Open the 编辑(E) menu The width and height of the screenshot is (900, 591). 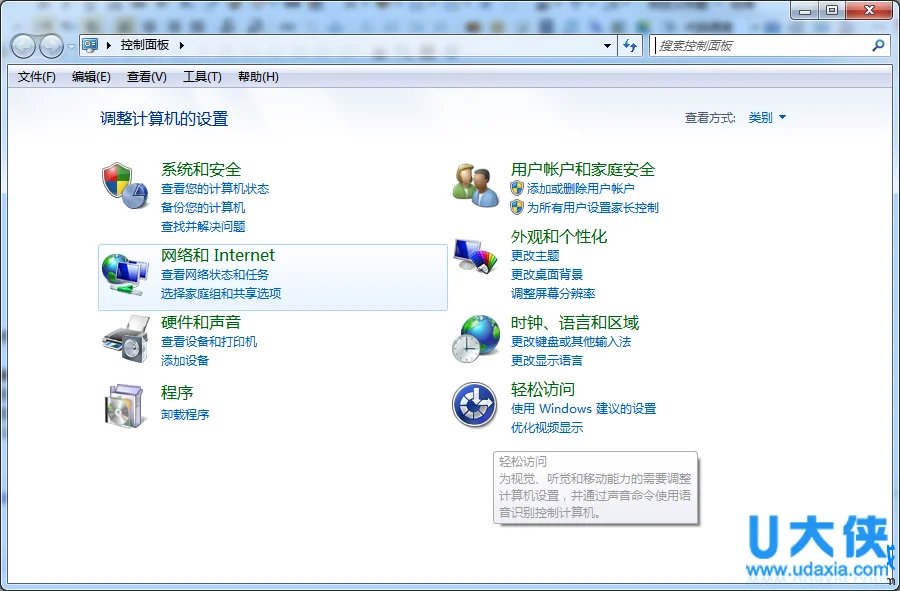click(91, 77)
